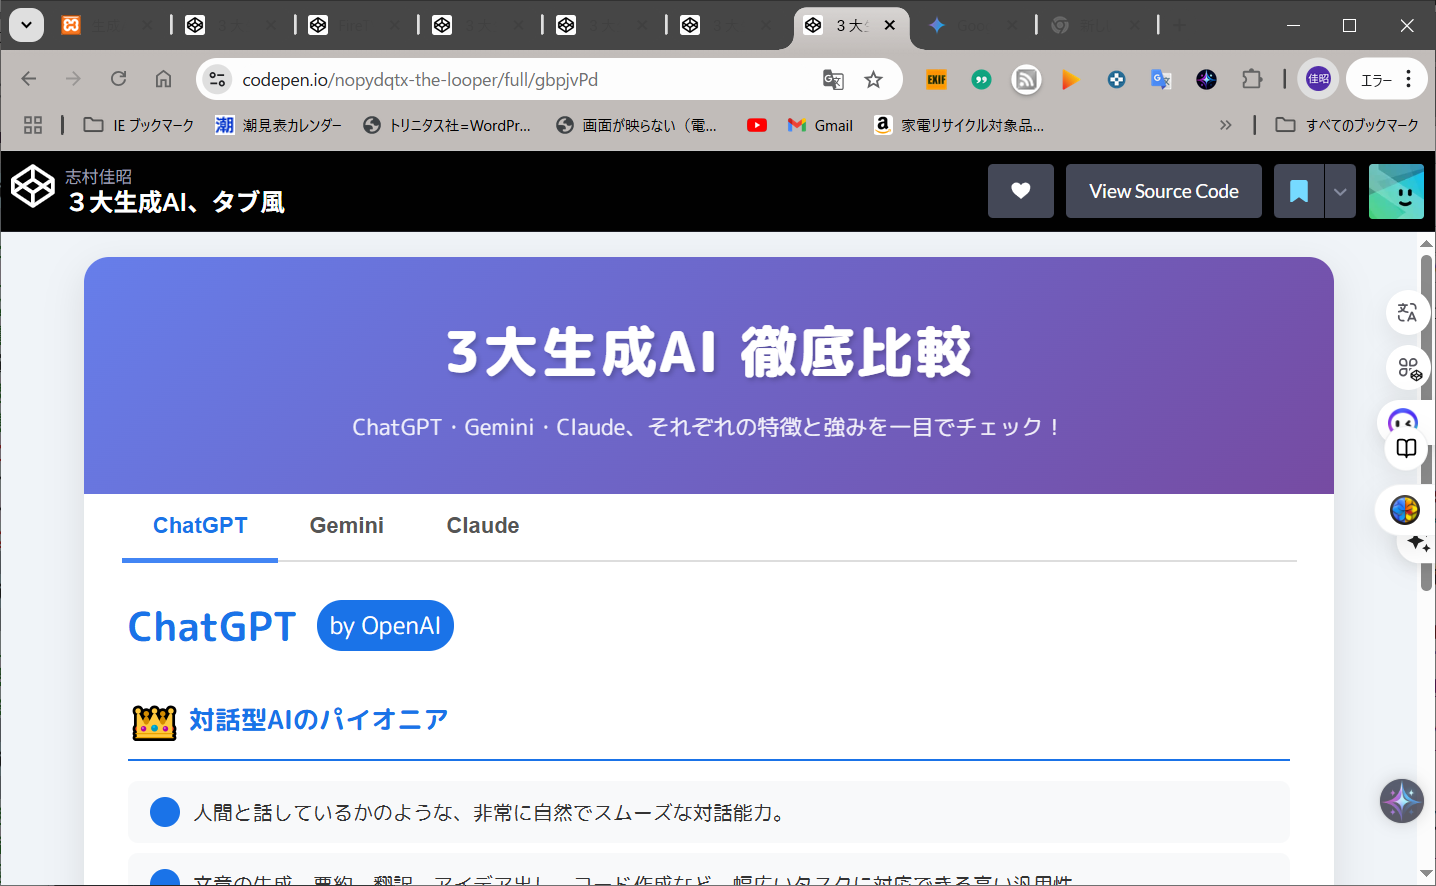The width and height of the screenshot is (1436, 886).
Task: Open the purple face side icon
Action: click(1403, 420)
